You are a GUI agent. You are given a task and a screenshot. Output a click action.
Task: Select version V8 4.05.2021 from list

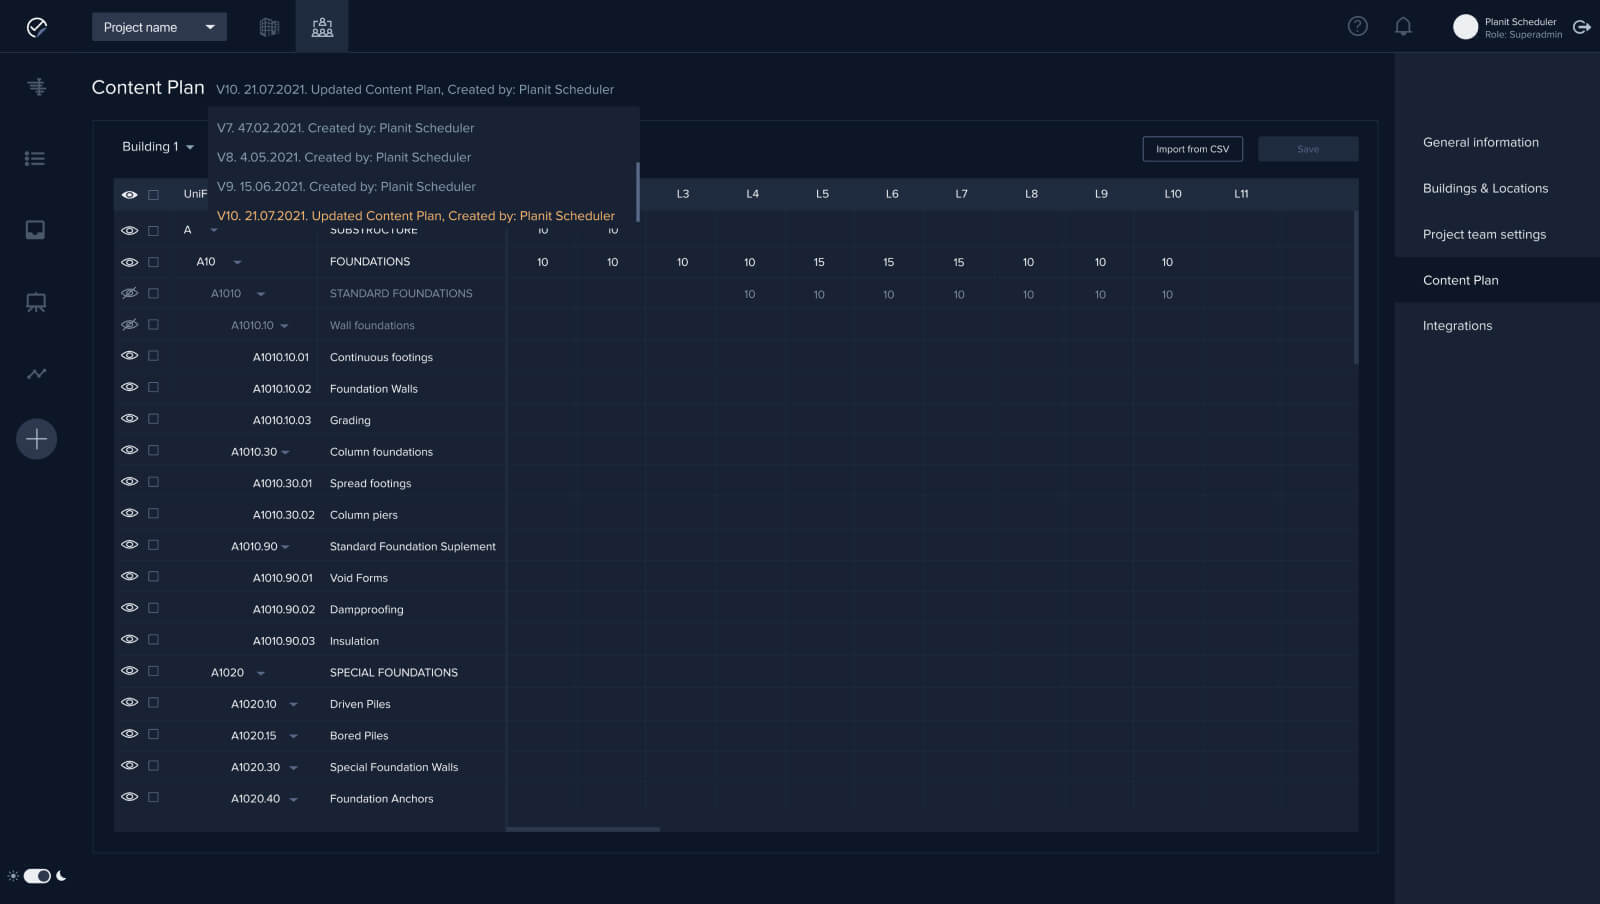(x=344, y=157)
